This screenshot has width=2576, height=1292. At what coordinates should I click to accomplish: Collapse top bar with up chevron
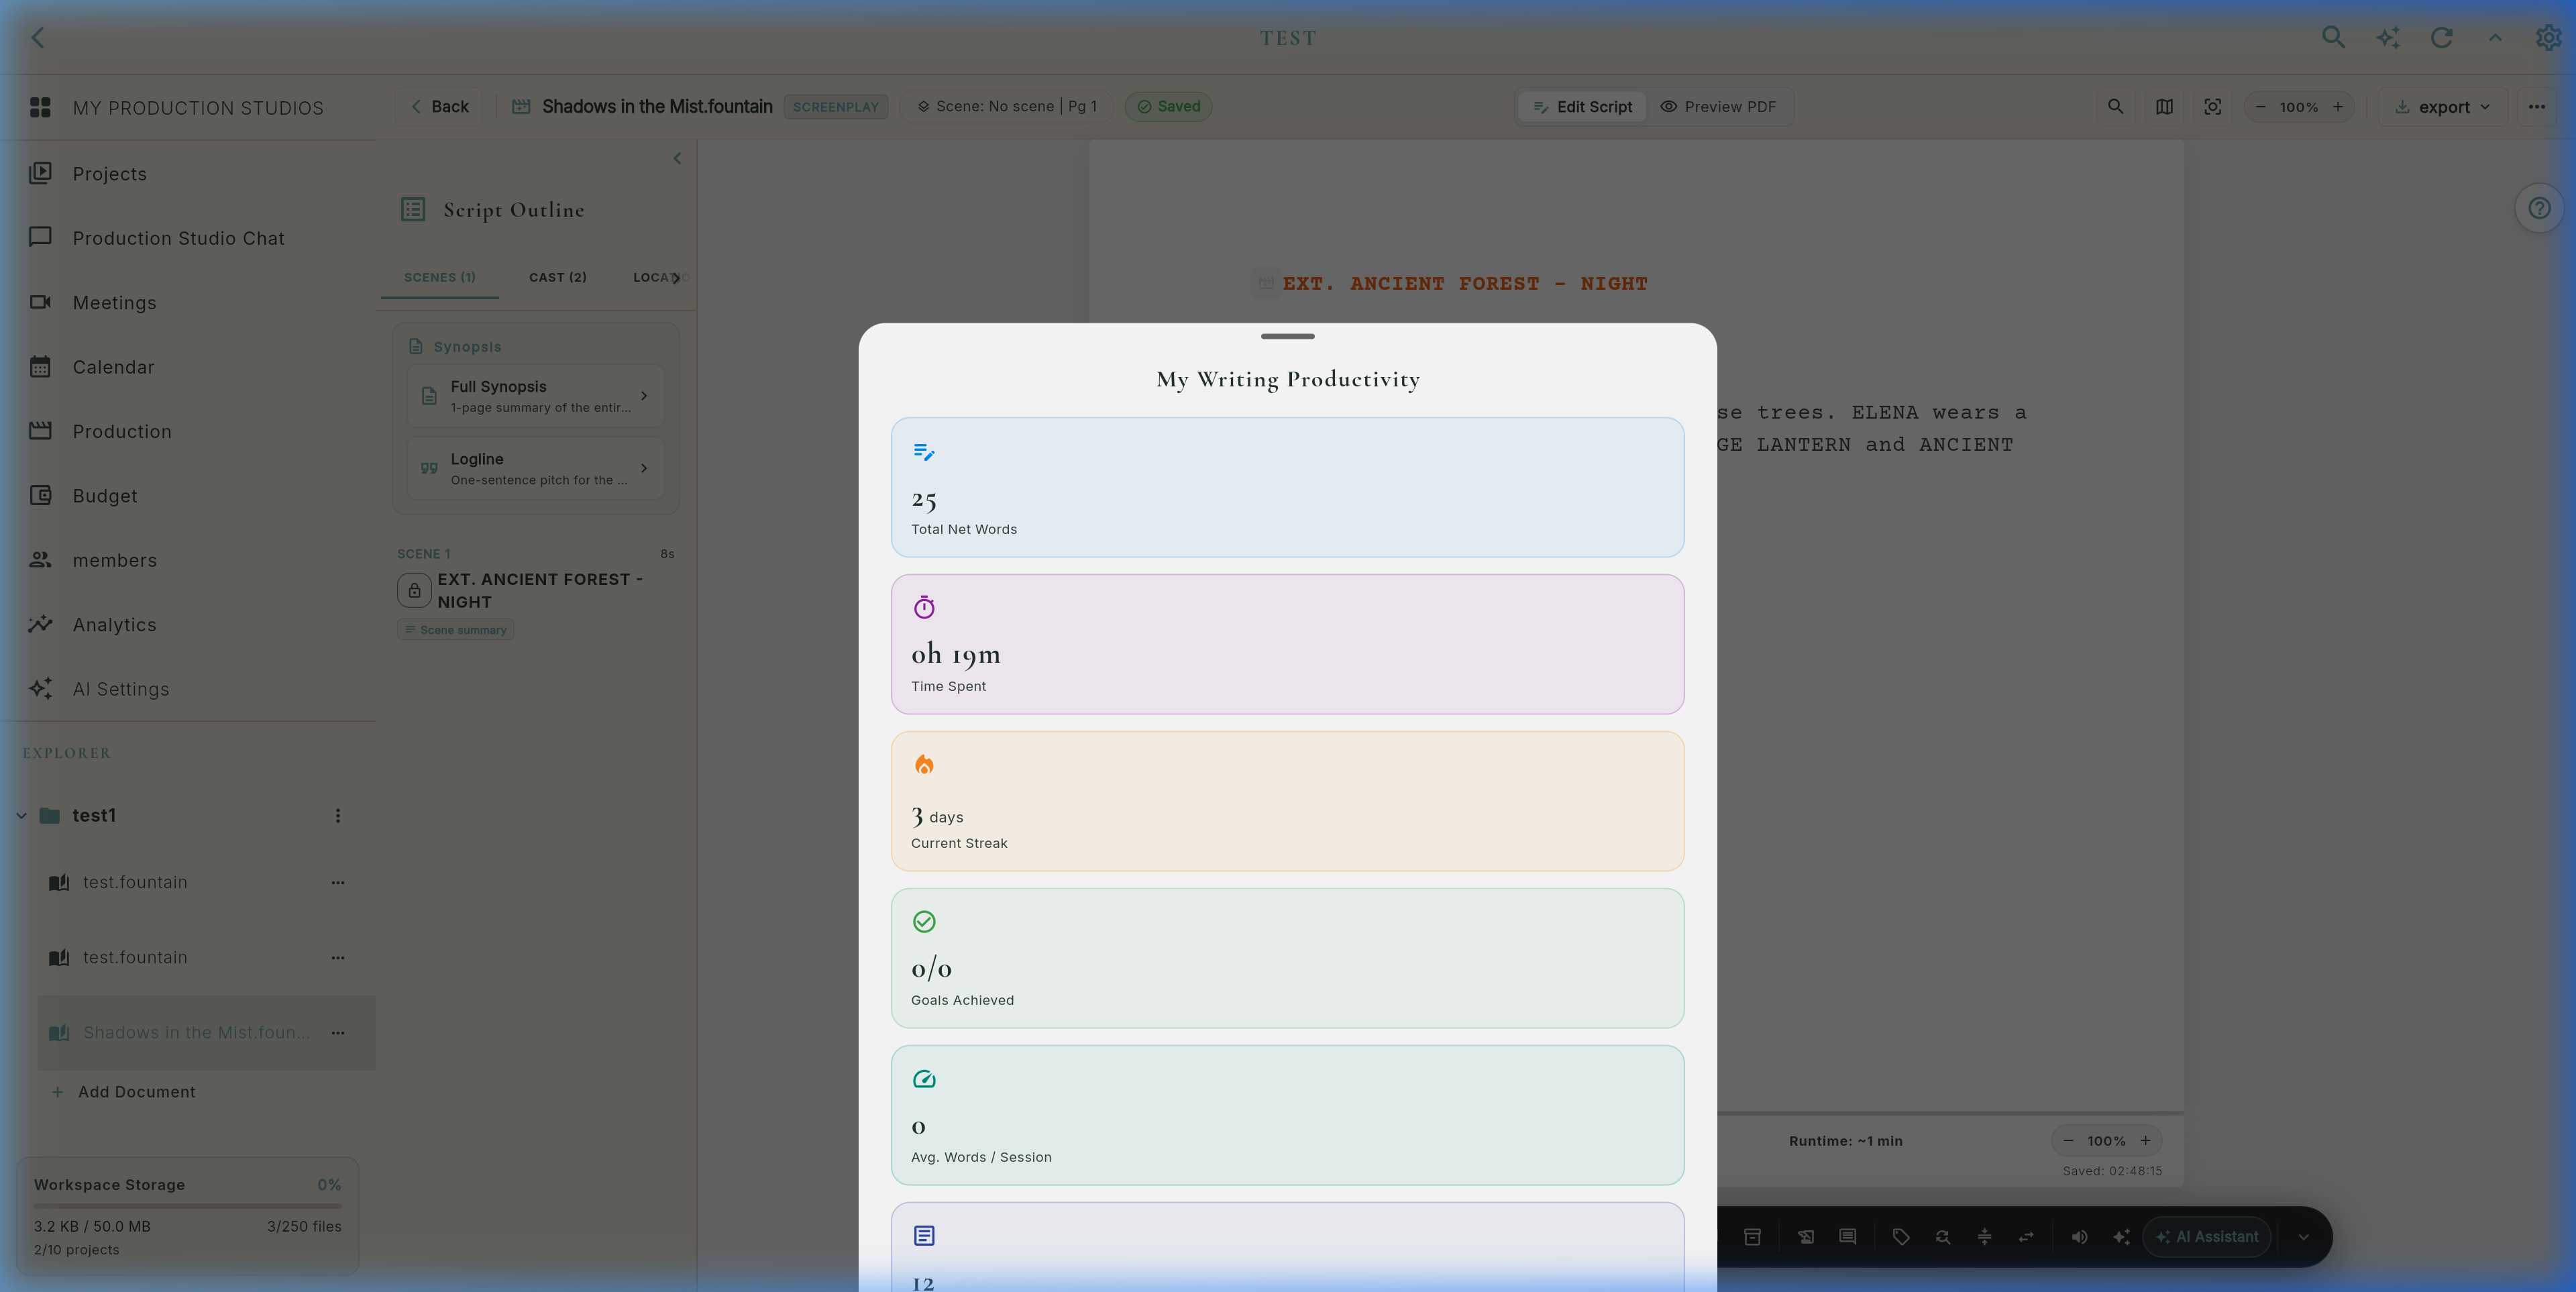pyautogui.click(x=2495, y=37)
